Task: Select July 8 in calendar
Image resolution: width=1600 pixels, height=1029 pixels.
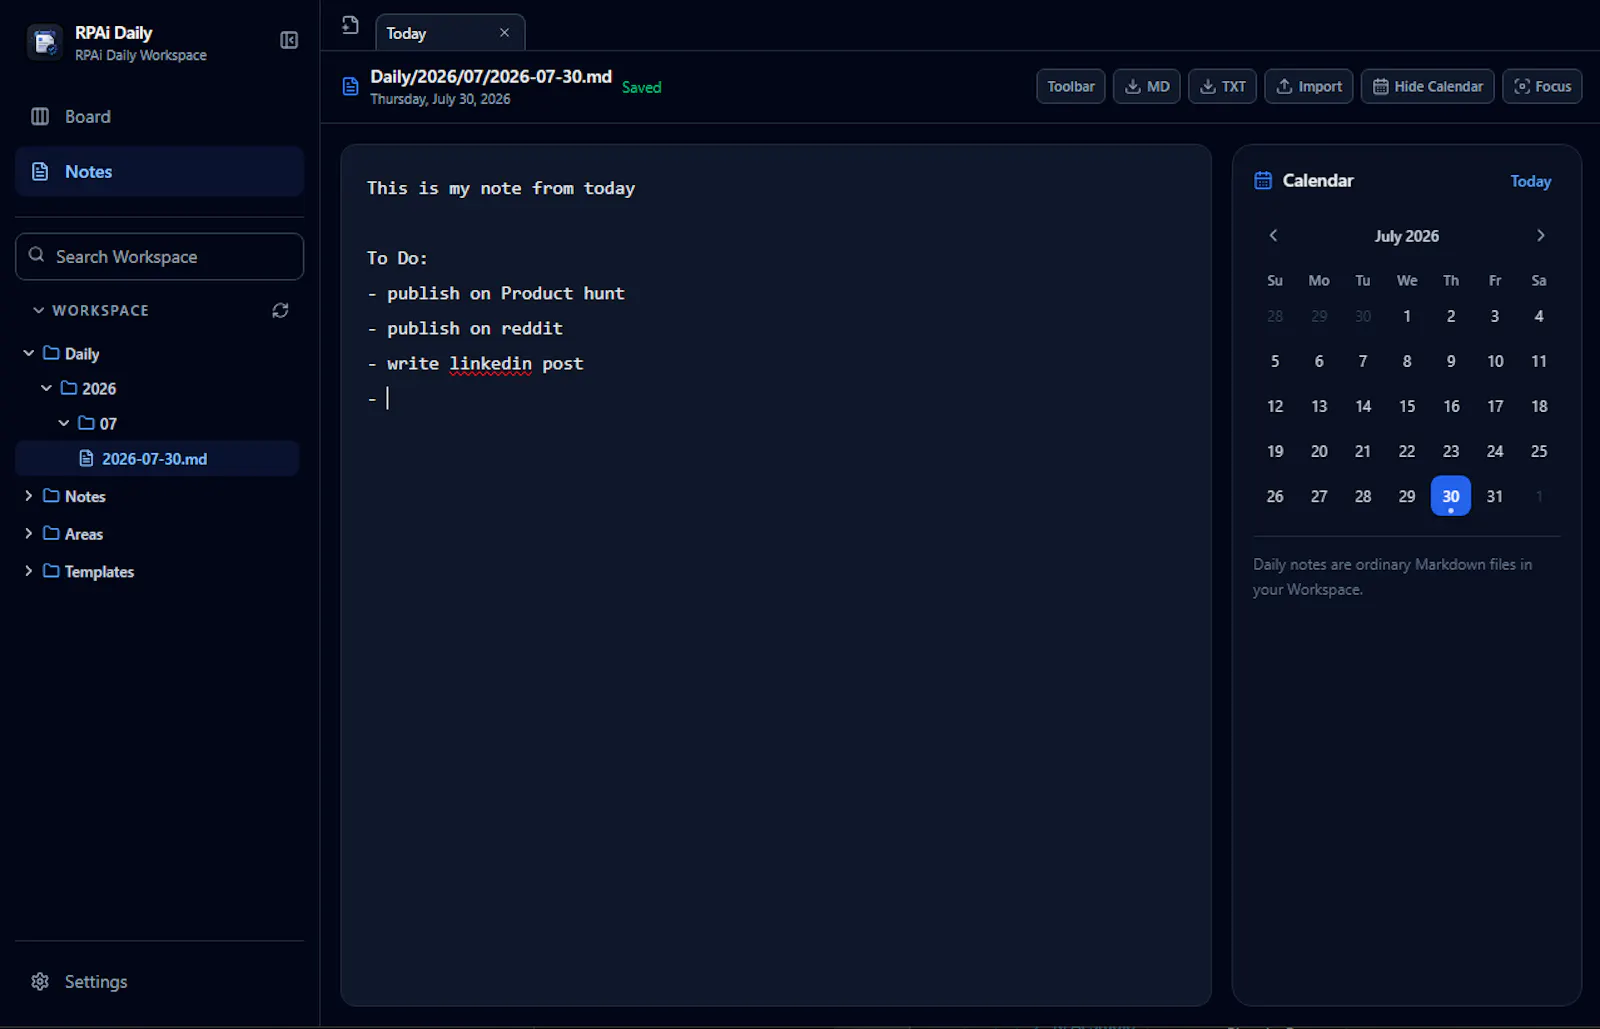Action: click(1407, 361)
